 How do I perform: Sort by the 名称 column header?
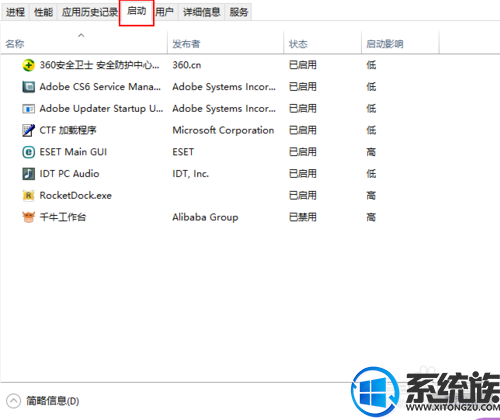point(15,44)
